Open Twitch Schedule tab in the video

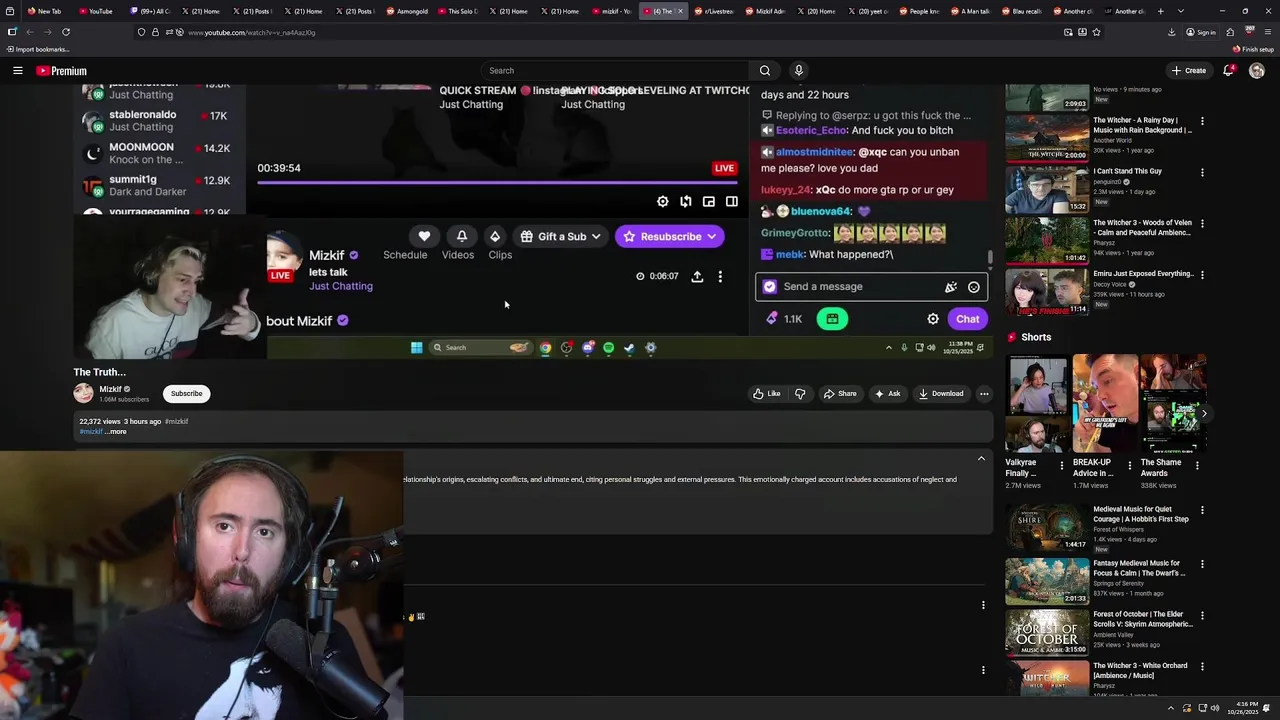405,255
